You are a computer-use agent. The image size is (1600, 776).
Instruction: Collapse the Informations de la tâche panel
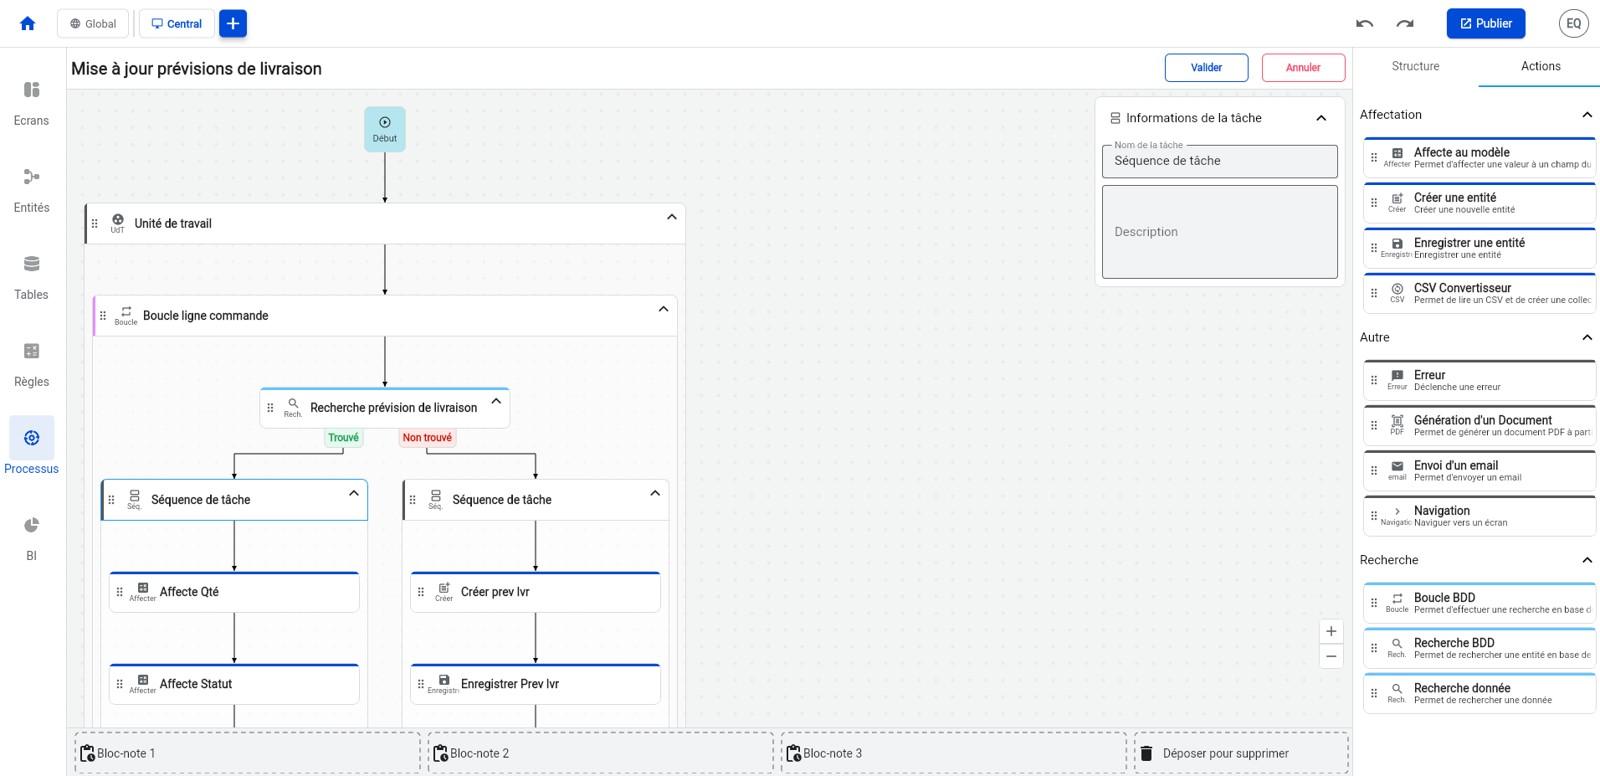coord(1321,118)
